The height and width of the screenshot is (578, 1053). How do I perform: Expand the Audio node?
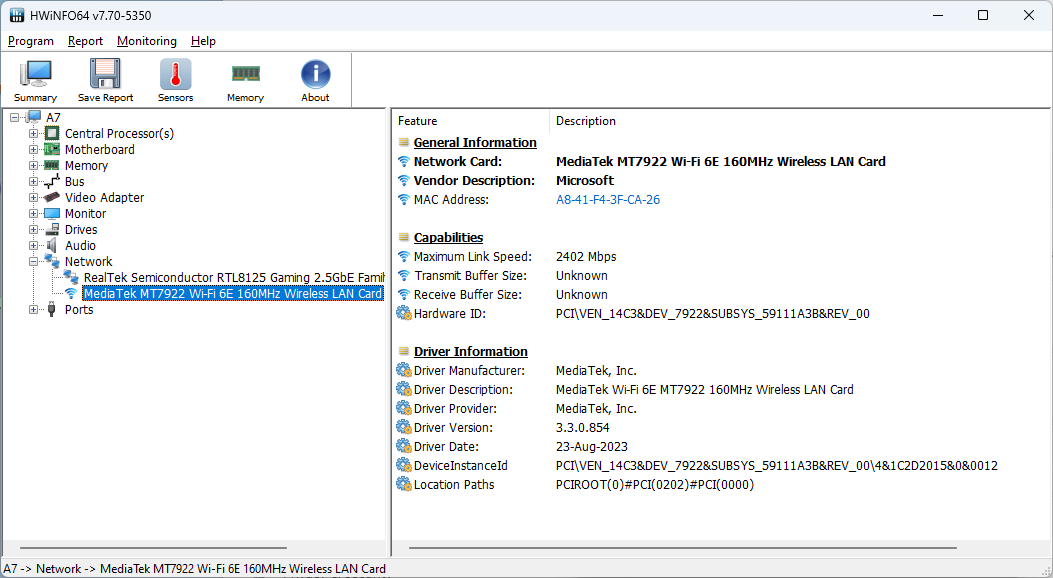(x=33, y=246)
